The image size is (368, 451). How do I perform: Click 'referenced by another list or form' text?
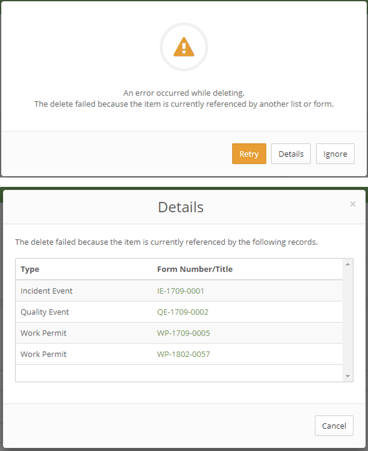tap(270, 104)
